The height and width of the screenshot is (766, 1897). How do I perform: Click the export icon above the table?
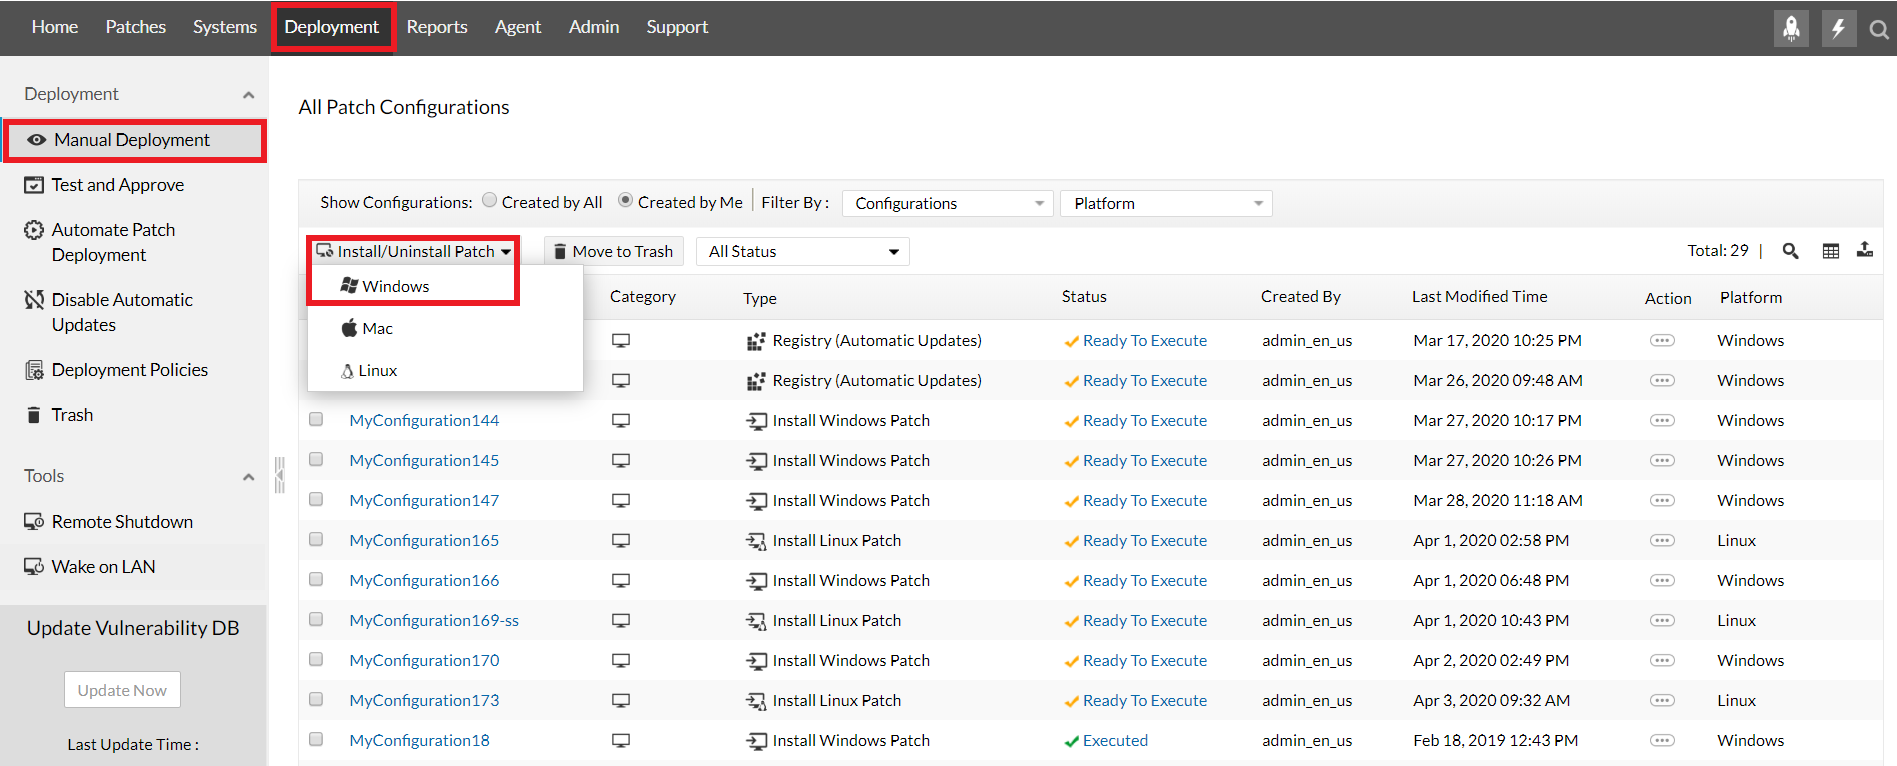point(1865,250)
